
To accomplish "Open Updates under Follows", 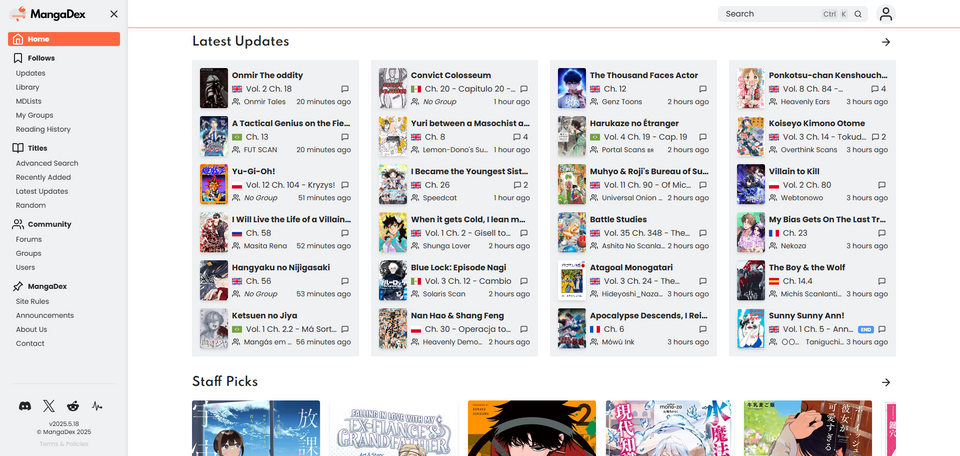I will click(x=31, y=73).
